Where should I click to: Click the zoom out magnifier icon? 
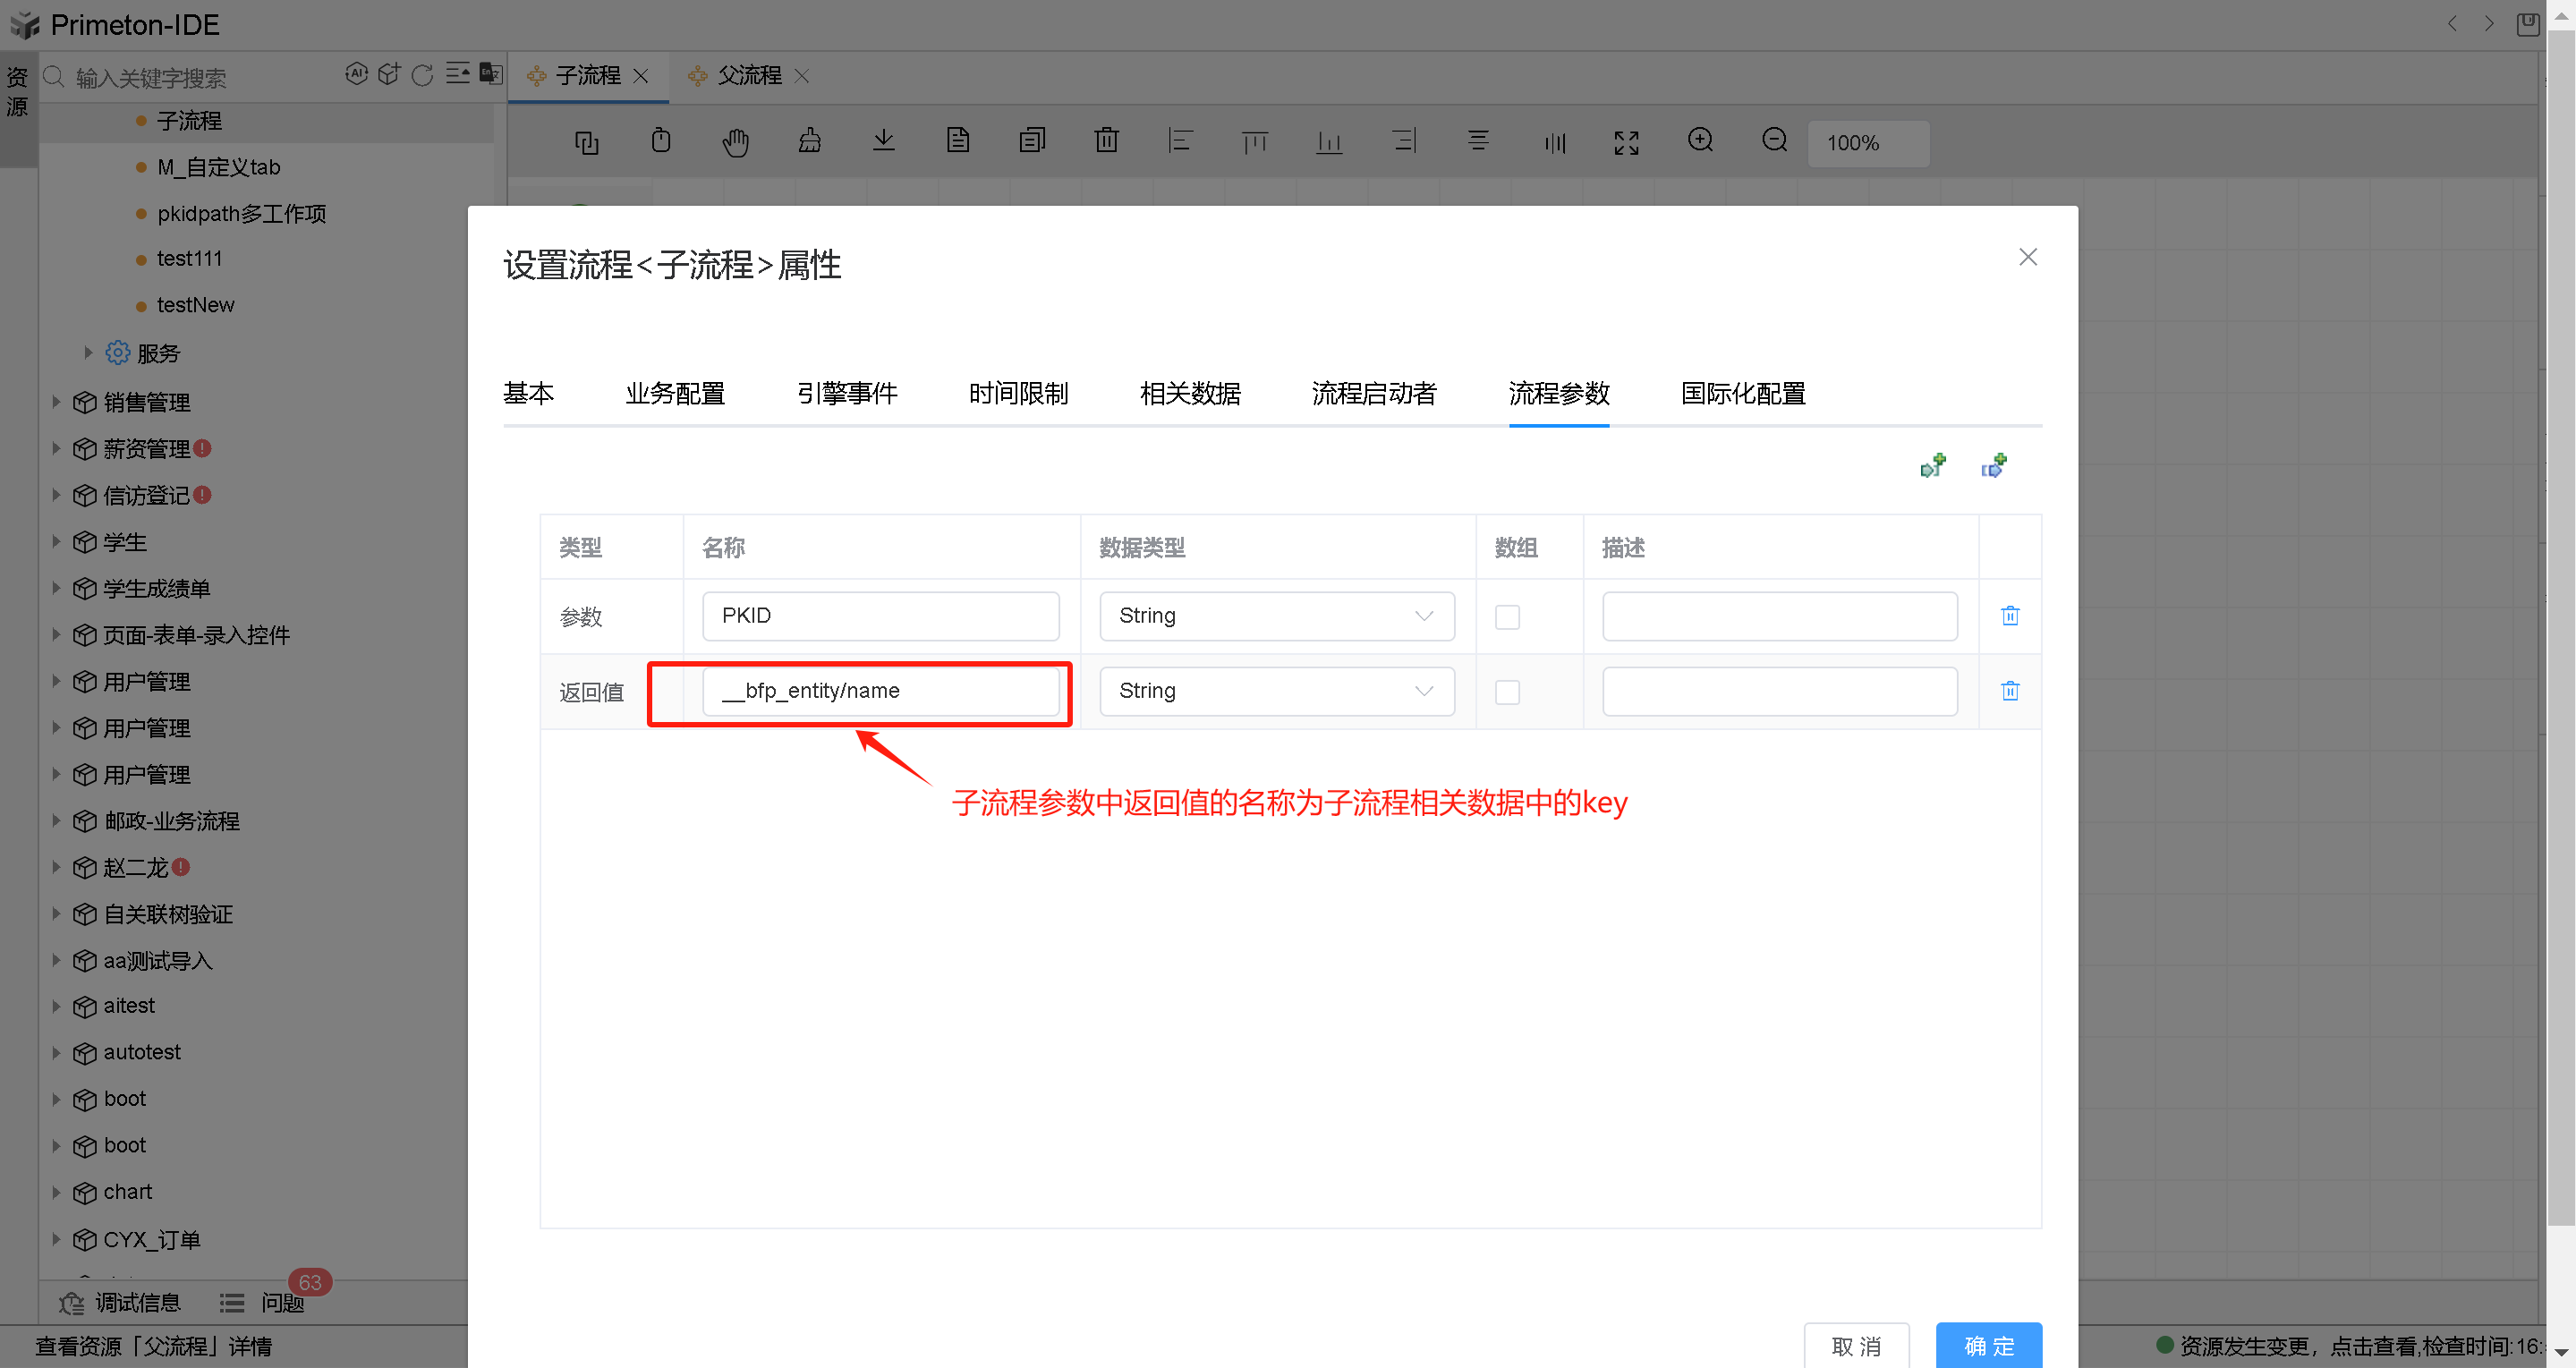tap(1774, 141)
